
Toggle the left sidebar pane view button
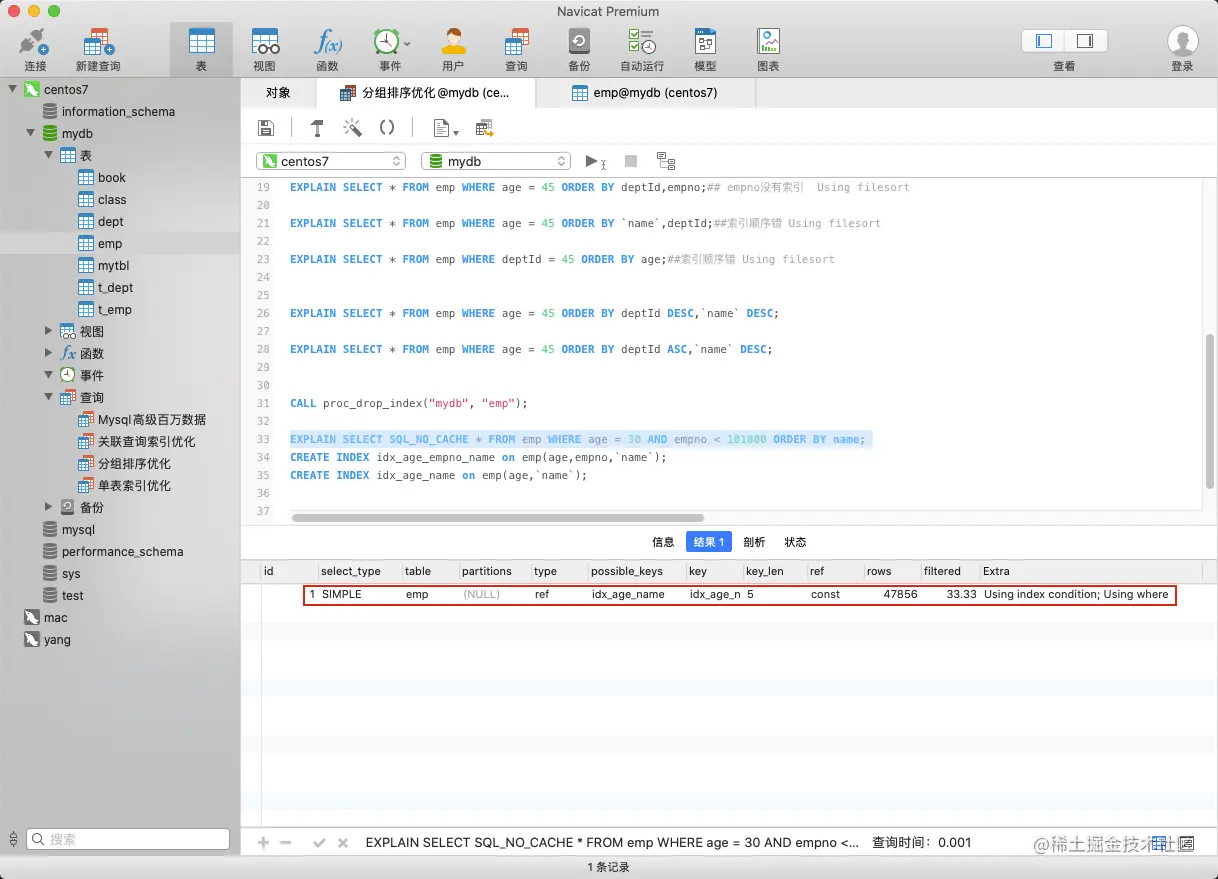(1044, 41)
